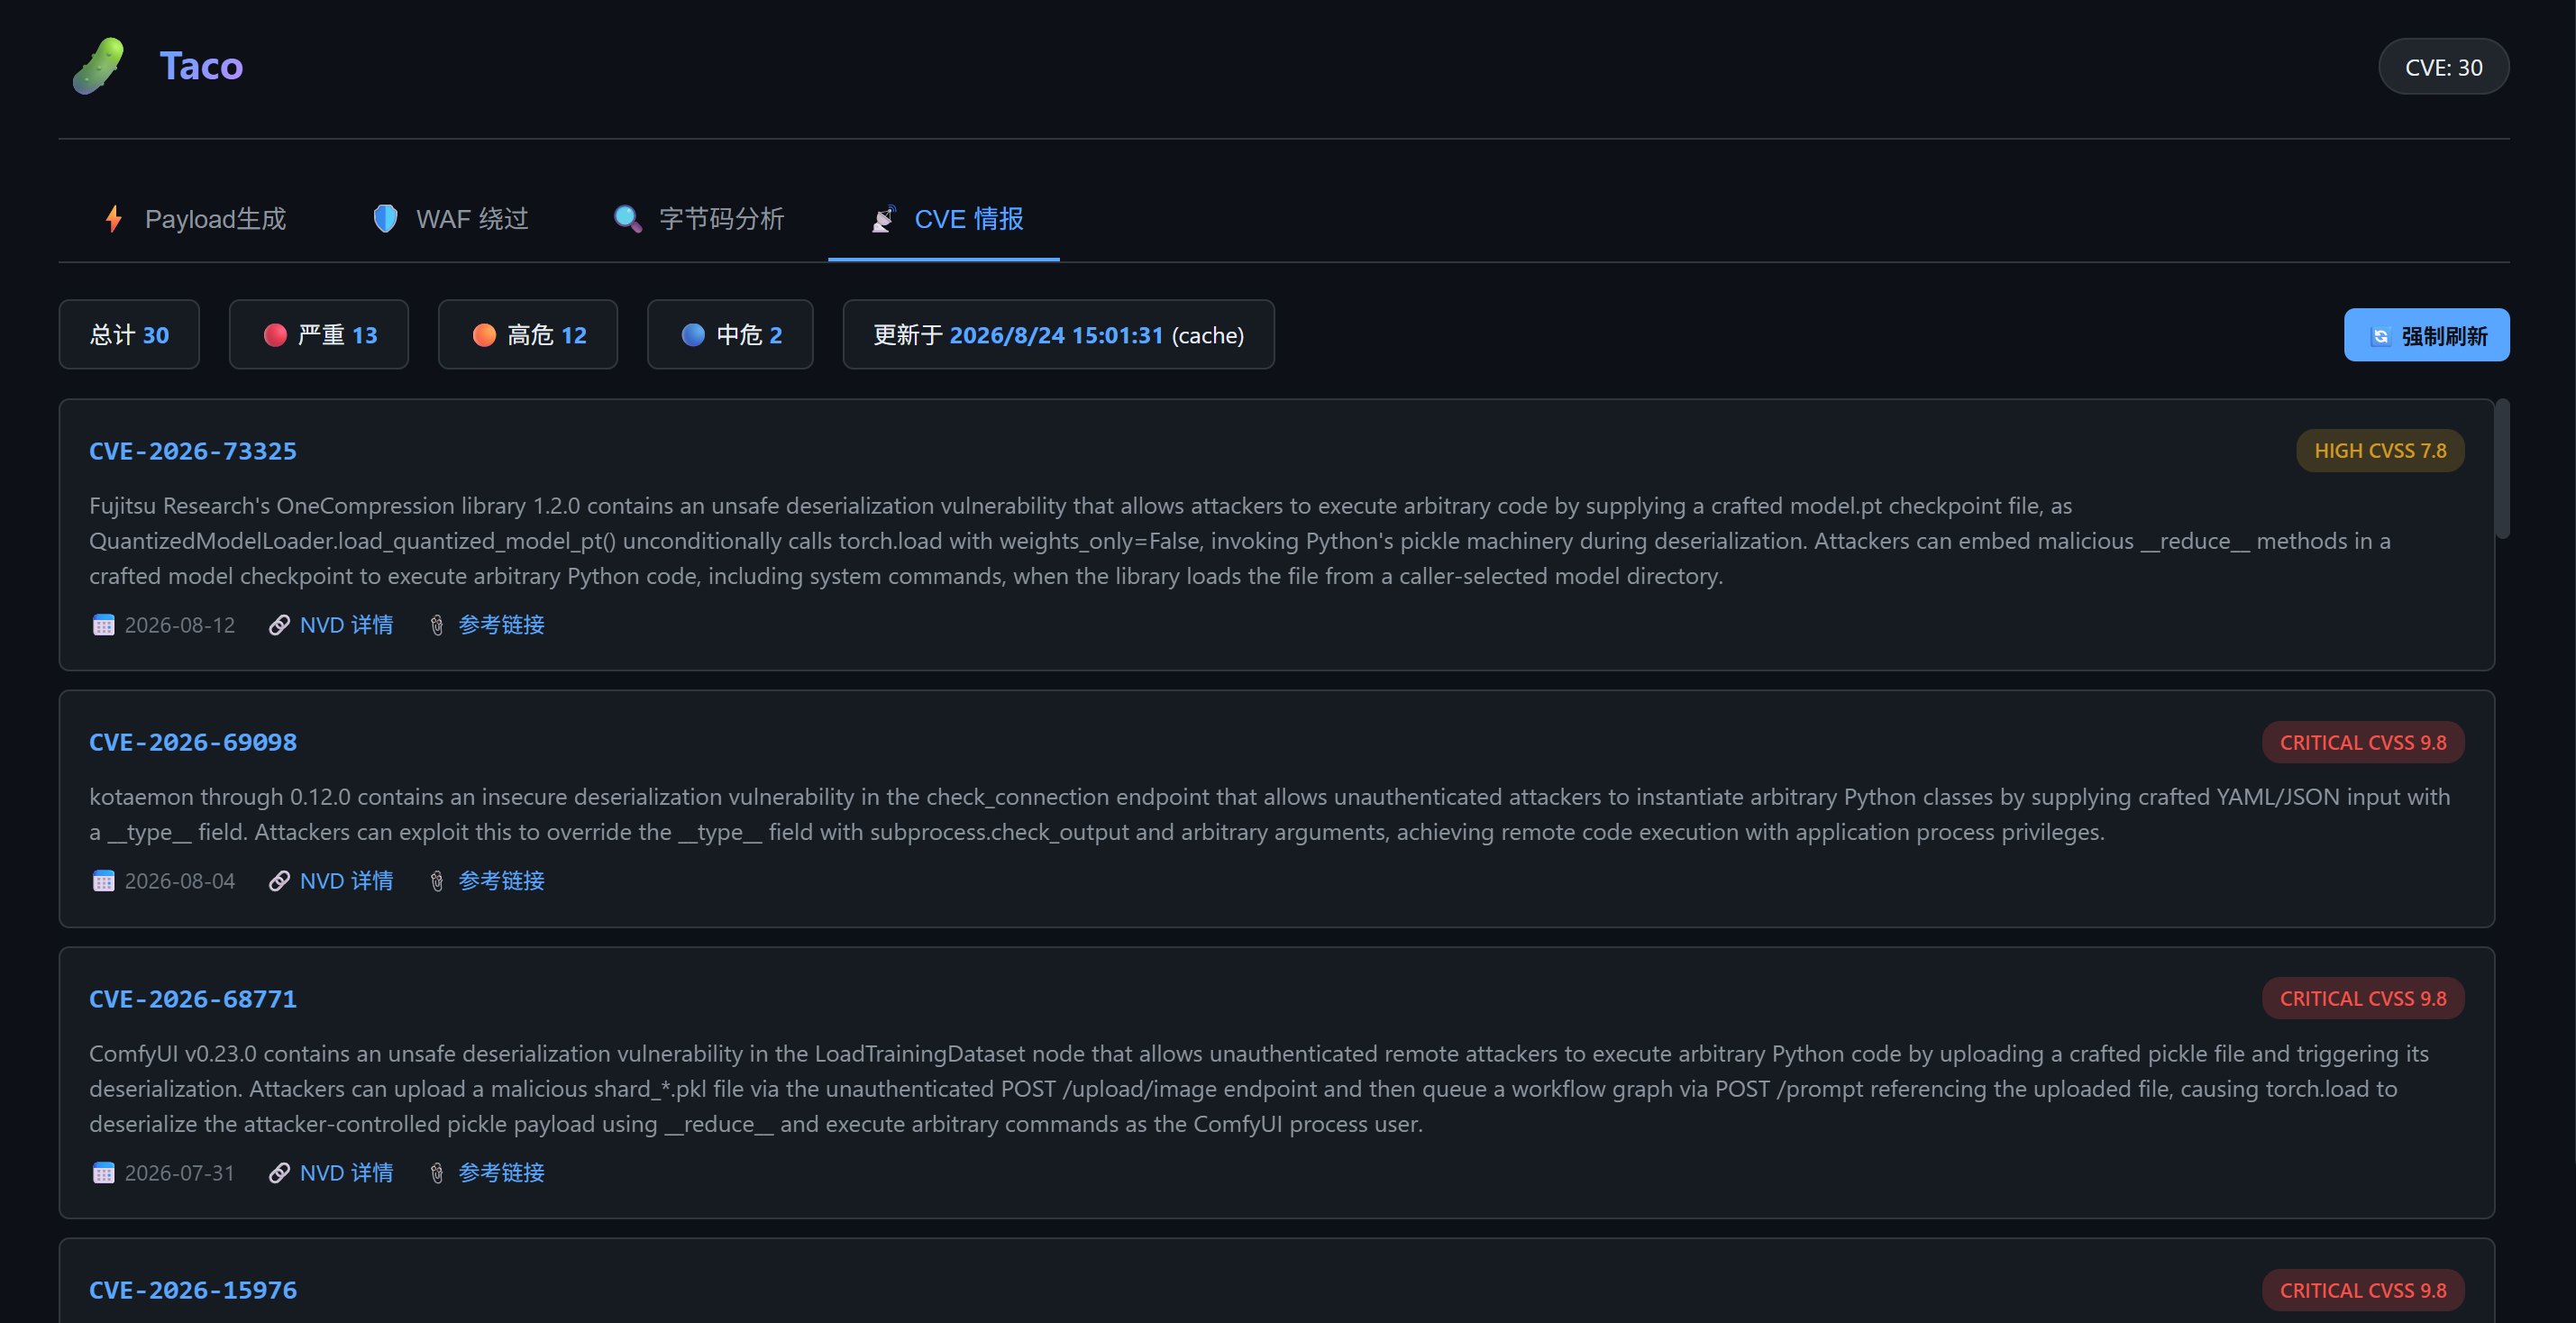Click the date 2026-07-31
This screenshot has height=1323, width=2576.
[180, 1173]
